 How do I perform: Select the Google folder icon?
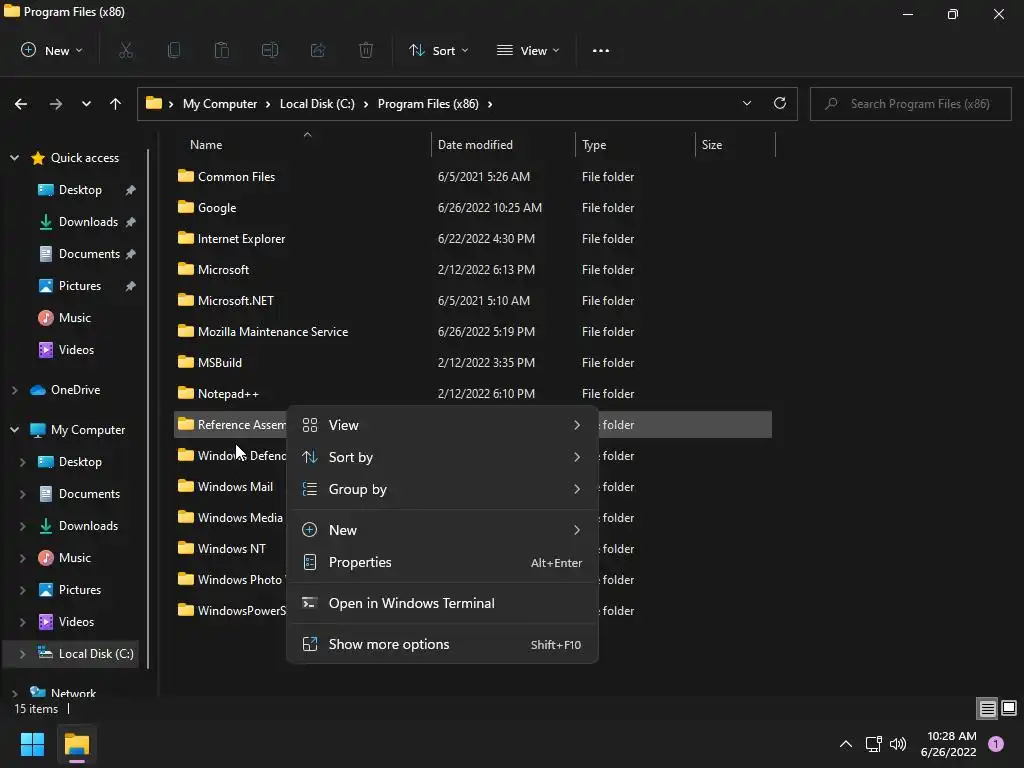pyautogui.click(x=186, y=207)
